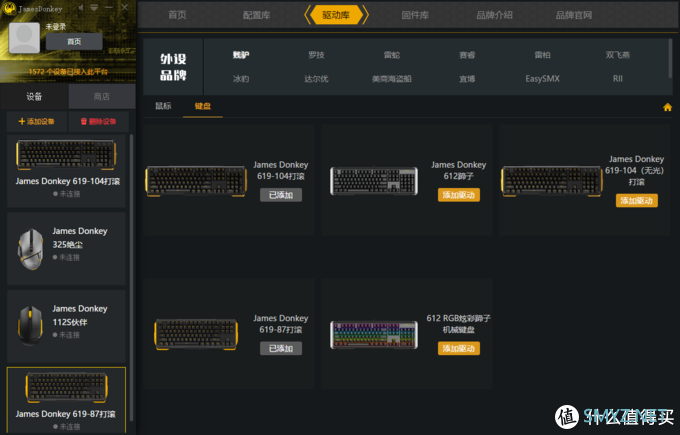Select the RII brand
The height and width of the screenshot is (435, 680).
pos(618,79)
